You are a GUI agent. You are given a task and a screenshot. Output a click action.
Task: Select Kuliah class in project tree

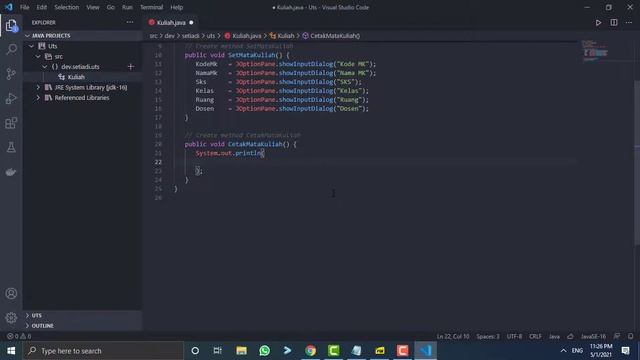[76, 77]
